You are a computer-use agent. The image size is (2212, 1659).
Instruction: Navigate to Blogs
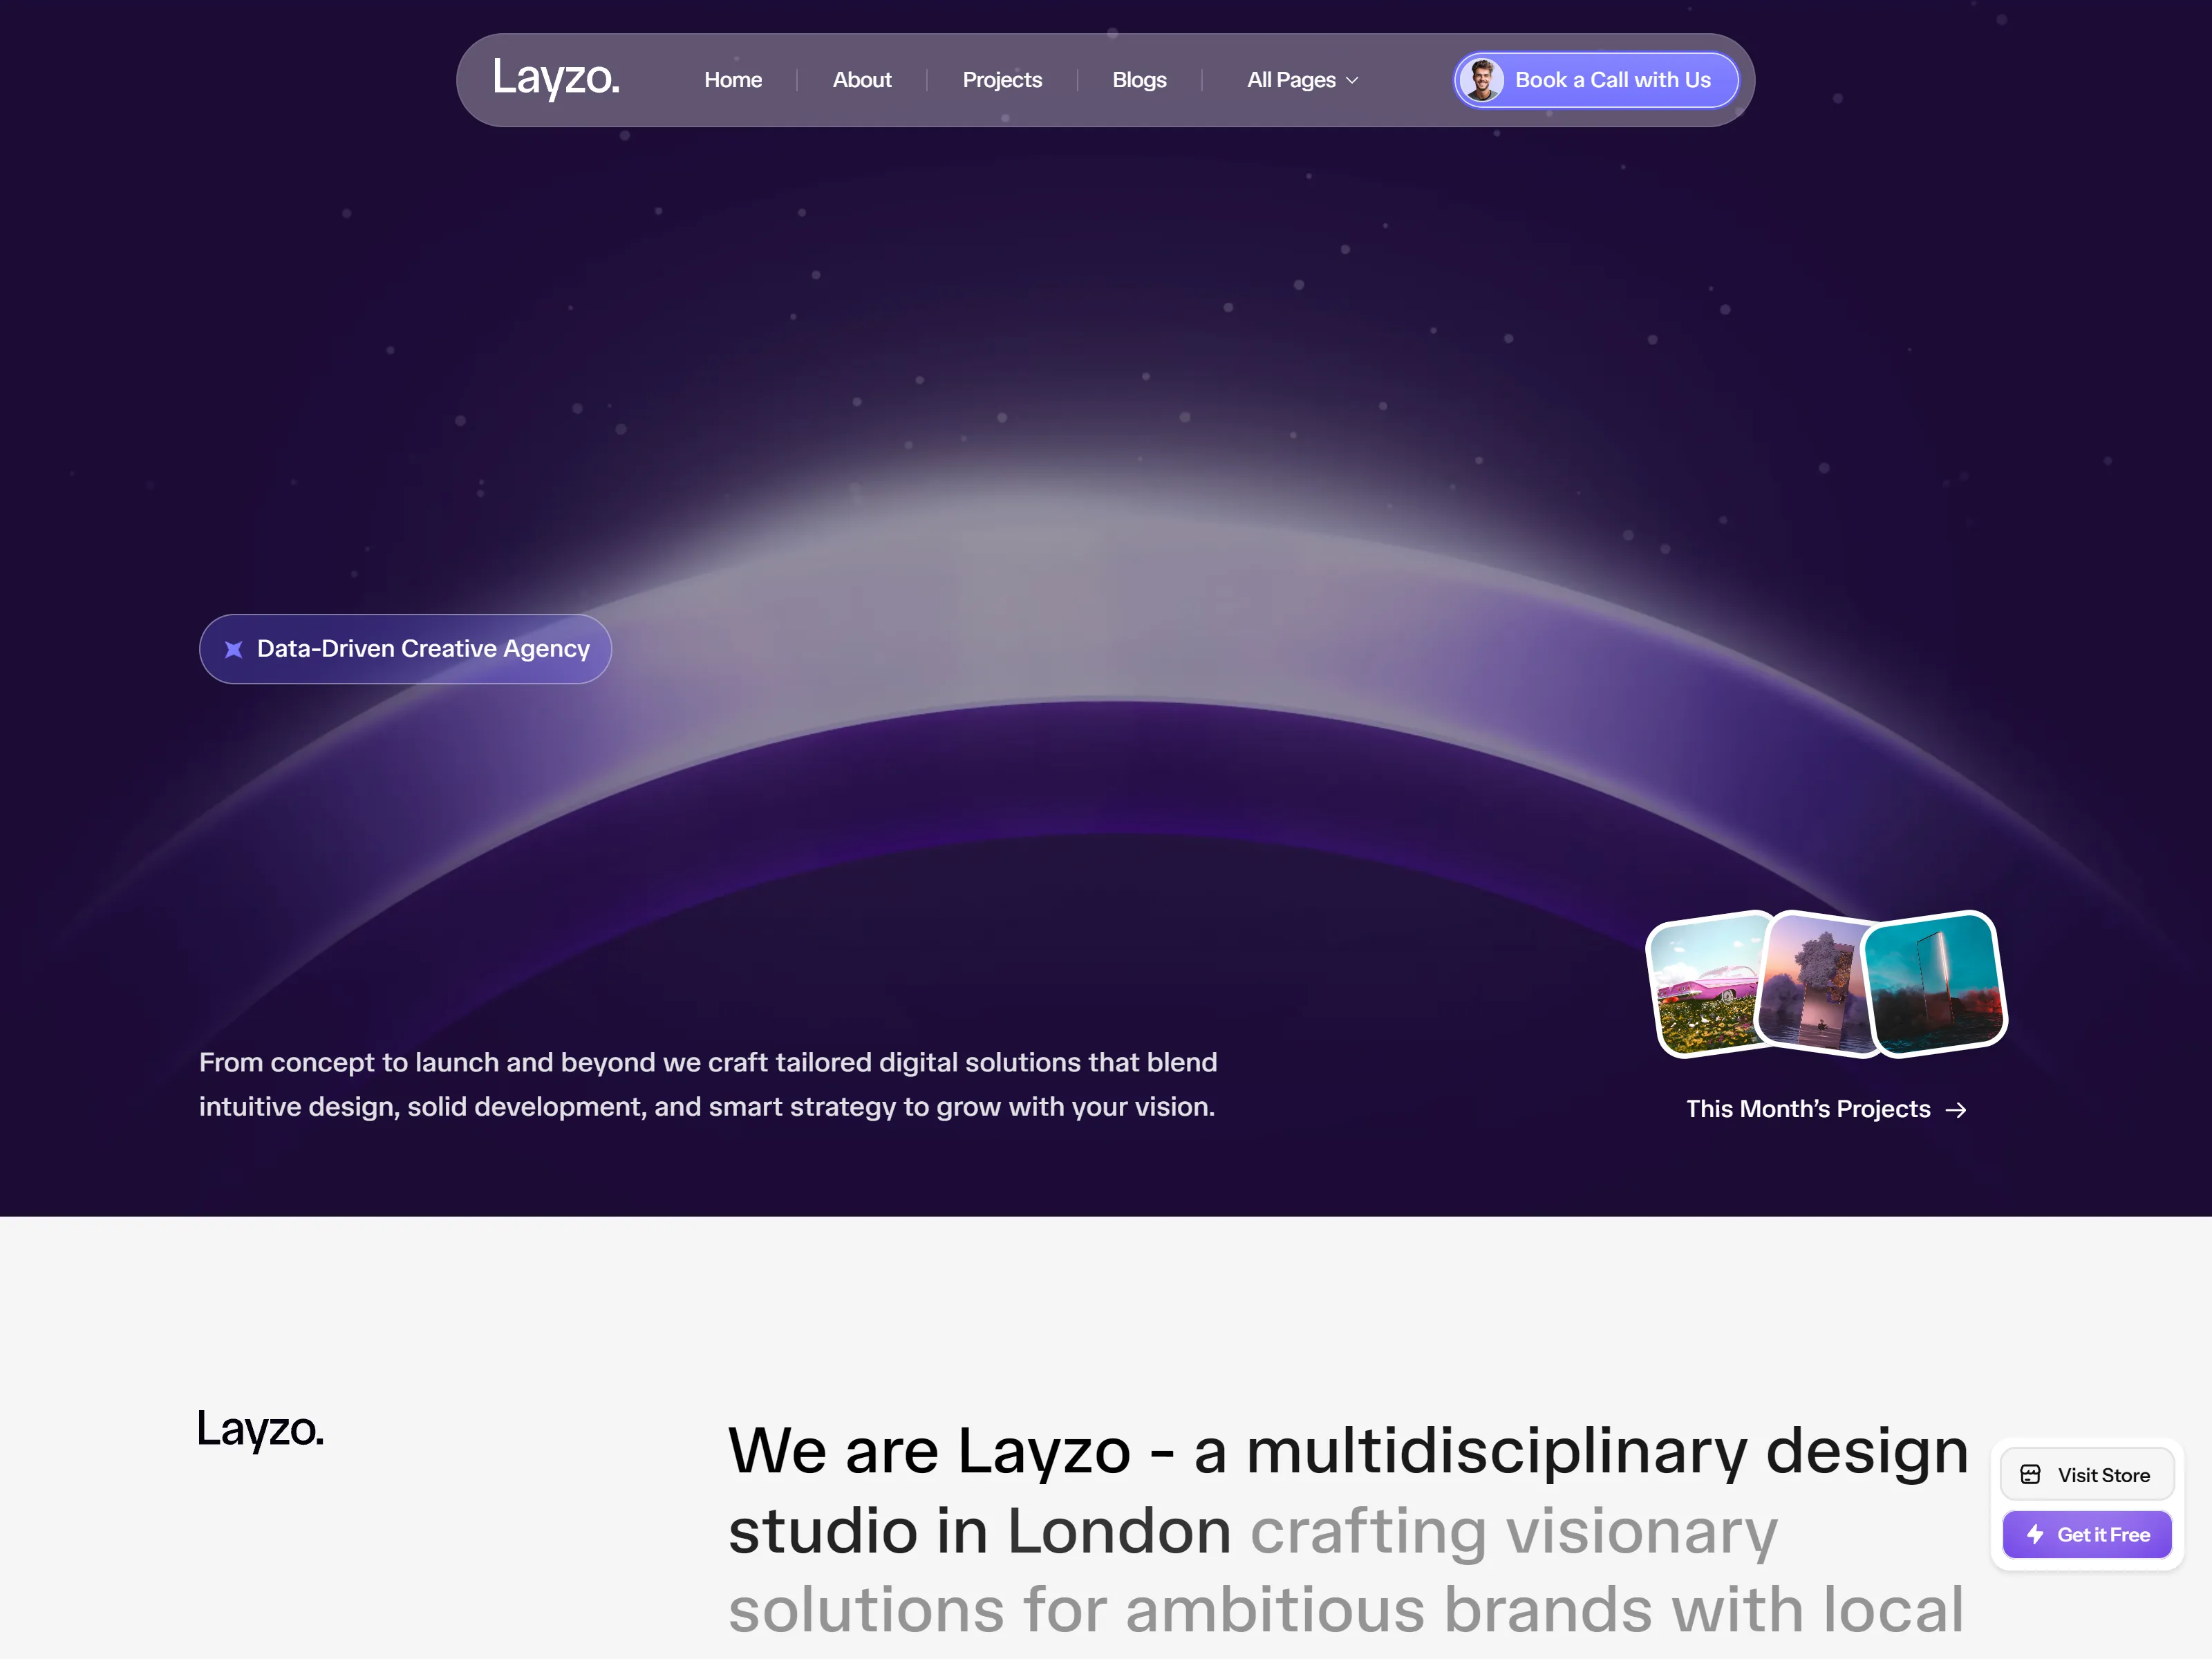[1139, 80]
